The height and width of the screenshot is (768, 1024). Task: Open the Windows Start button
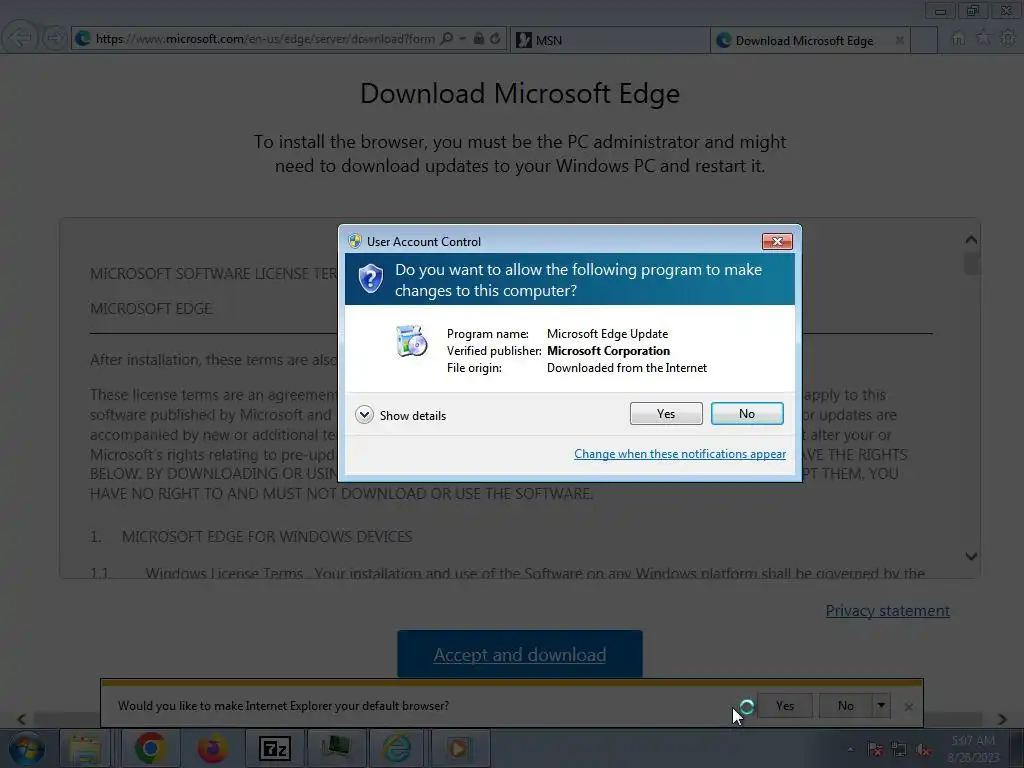(27, 748)
